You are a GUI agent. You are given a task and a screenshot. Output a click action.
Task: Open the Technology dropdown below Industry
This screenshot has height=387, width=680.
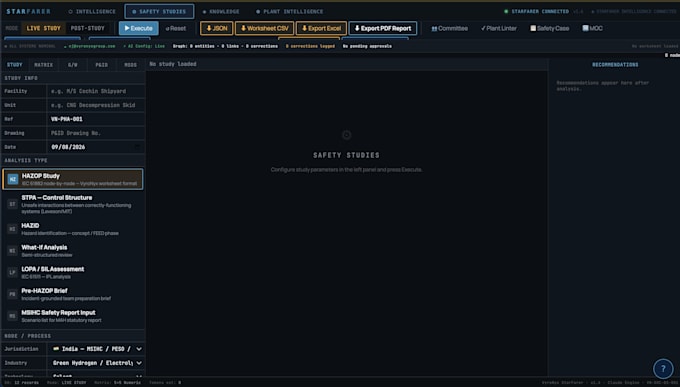96,375
